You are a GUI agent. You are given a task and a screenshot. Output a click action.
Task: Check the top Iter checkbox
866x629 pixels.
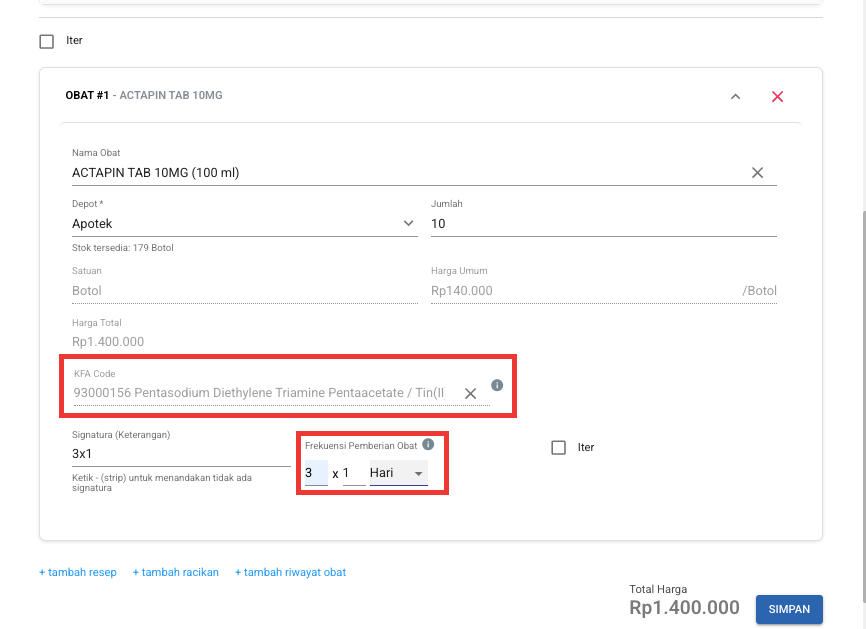(46, 42)
